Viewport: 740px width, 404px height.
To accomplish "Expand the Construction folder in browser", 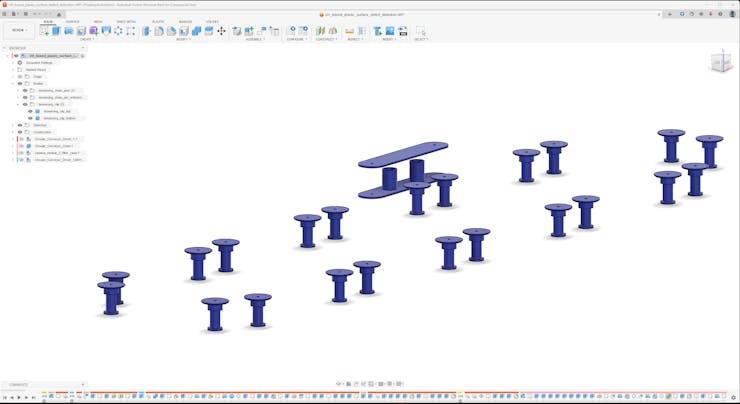I will pos(13,132).
